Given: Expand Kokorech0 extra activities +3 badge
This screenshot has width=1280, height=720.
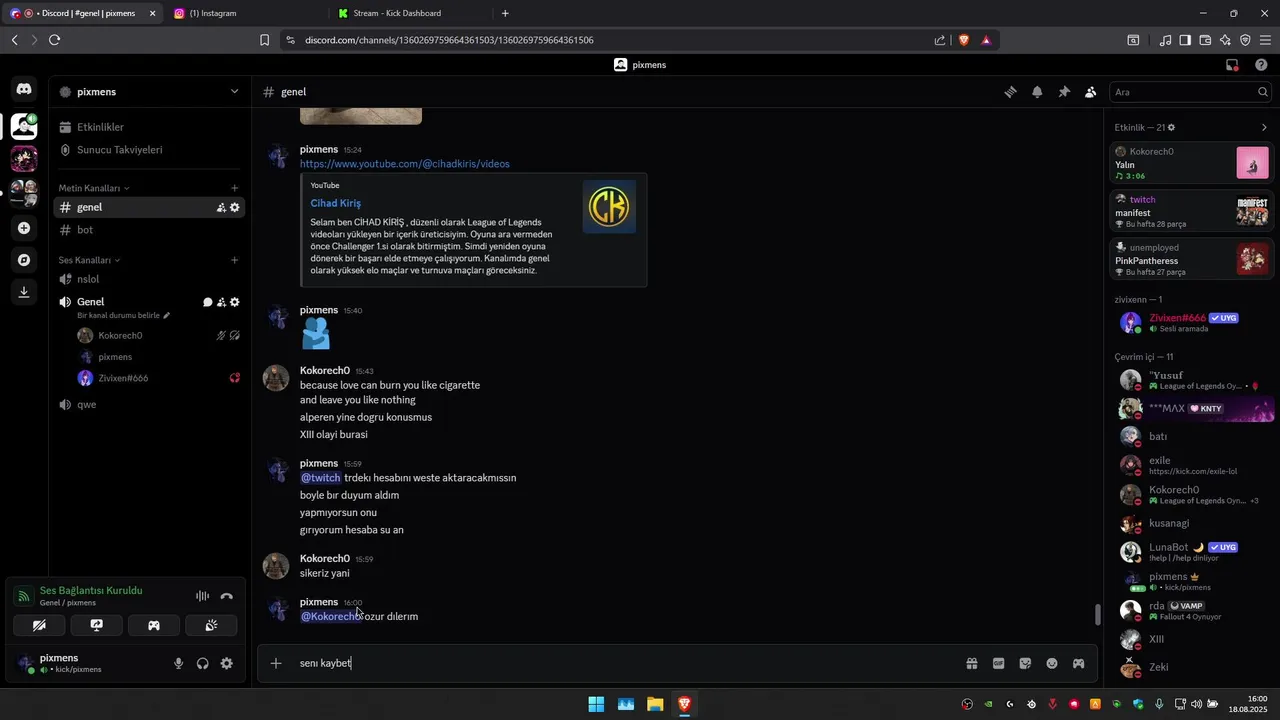Looking at the screenshot, I should click(x=1255, y=501).
